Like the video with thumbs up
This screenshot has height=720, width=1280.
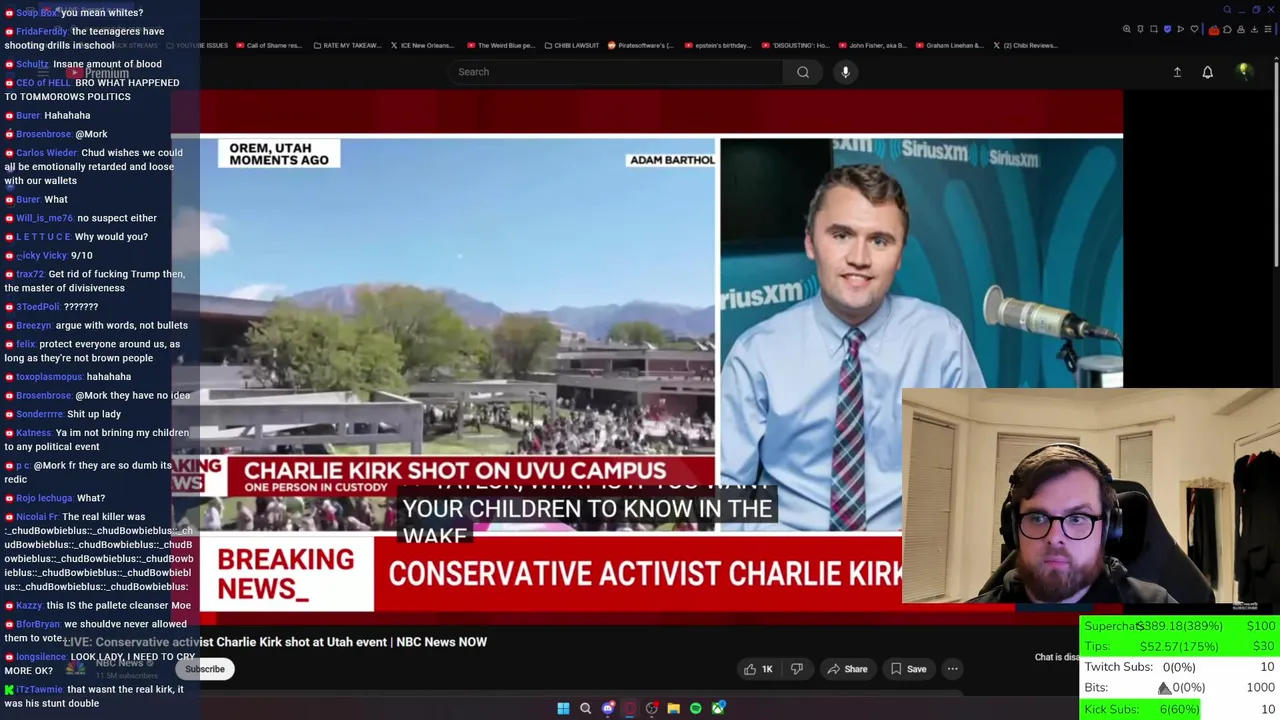(759, 669)
